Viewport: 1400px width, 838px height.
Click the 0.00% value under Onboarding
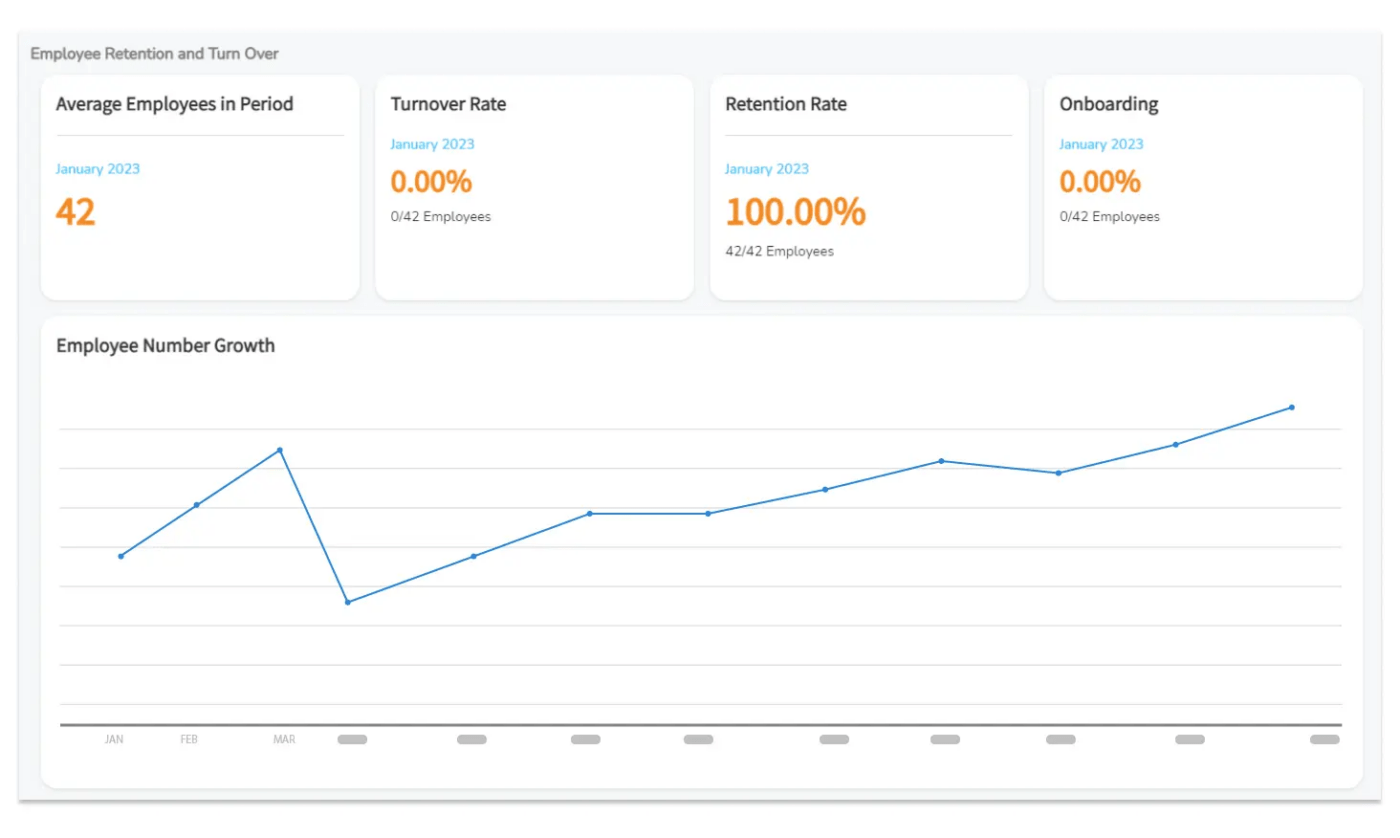click(1100, 182)
